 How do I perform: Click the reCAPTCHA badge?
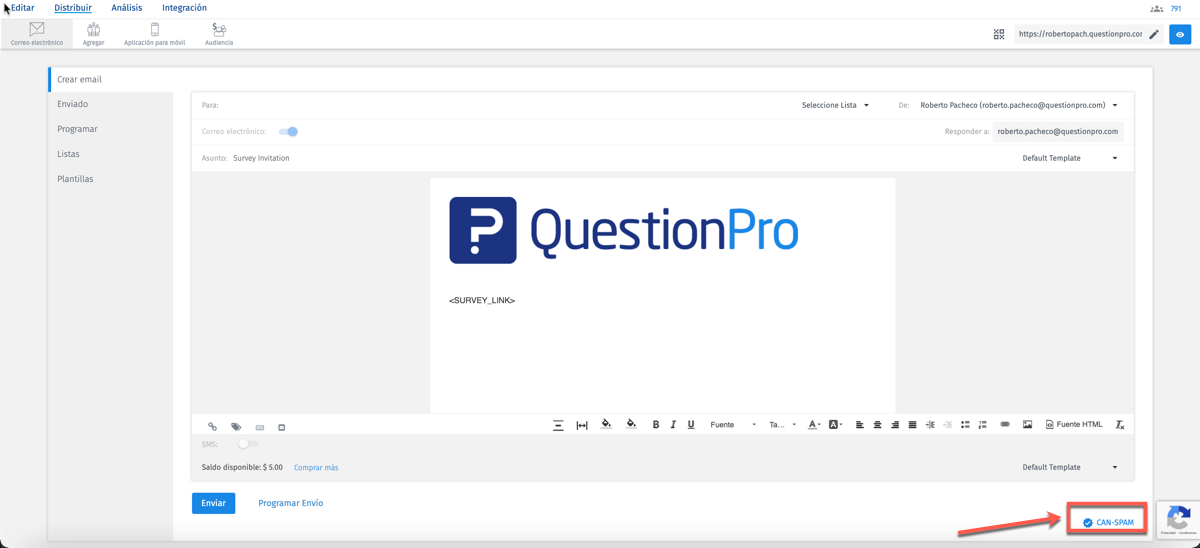[1178, 520]
